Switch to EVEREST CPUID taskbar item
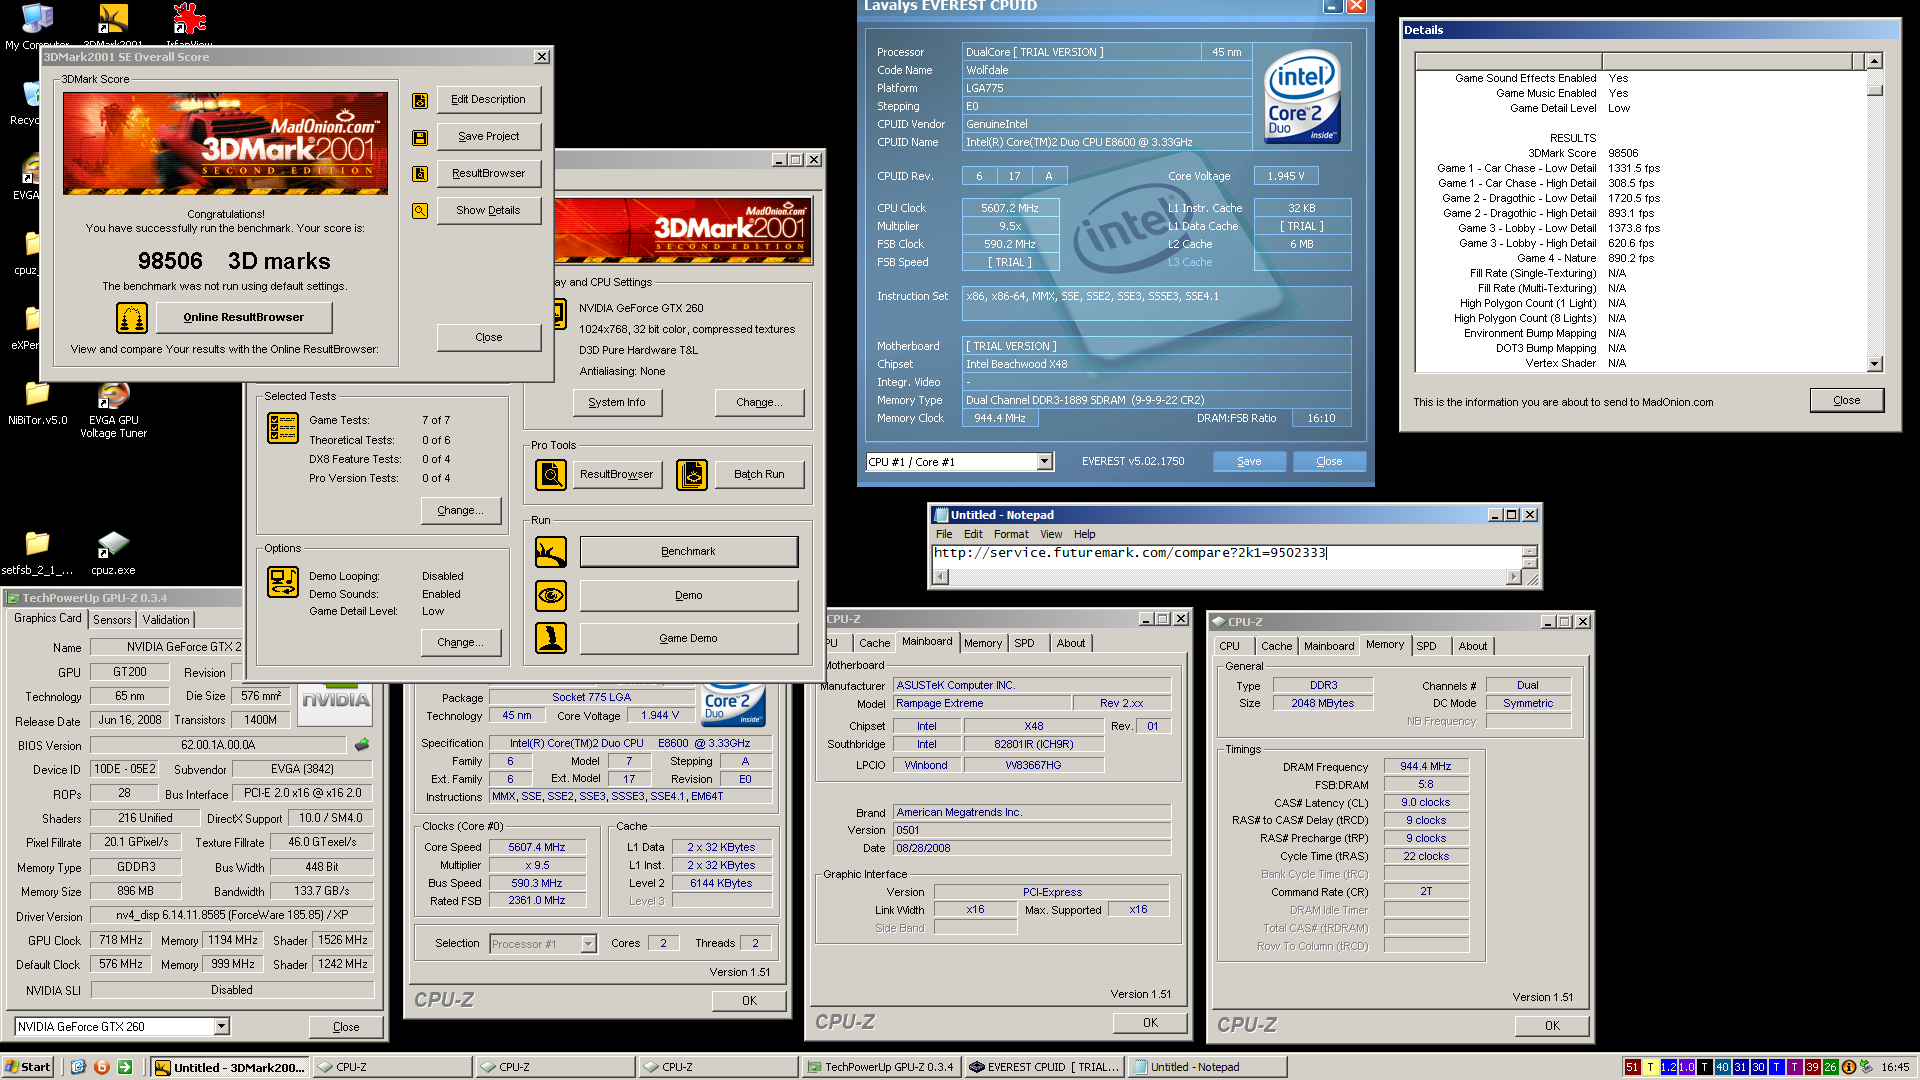 click(x=1045, y=1067)
